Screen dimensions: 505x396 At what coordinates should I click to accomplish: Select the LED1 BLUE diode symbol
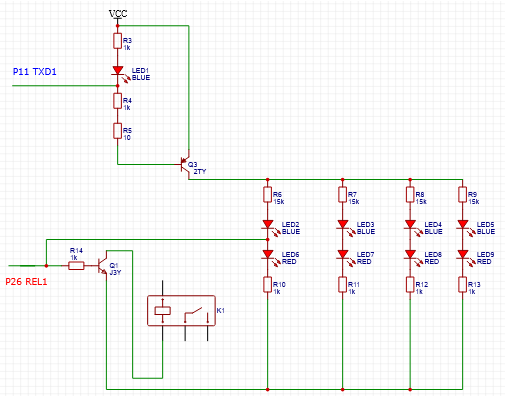click(118, 71)
